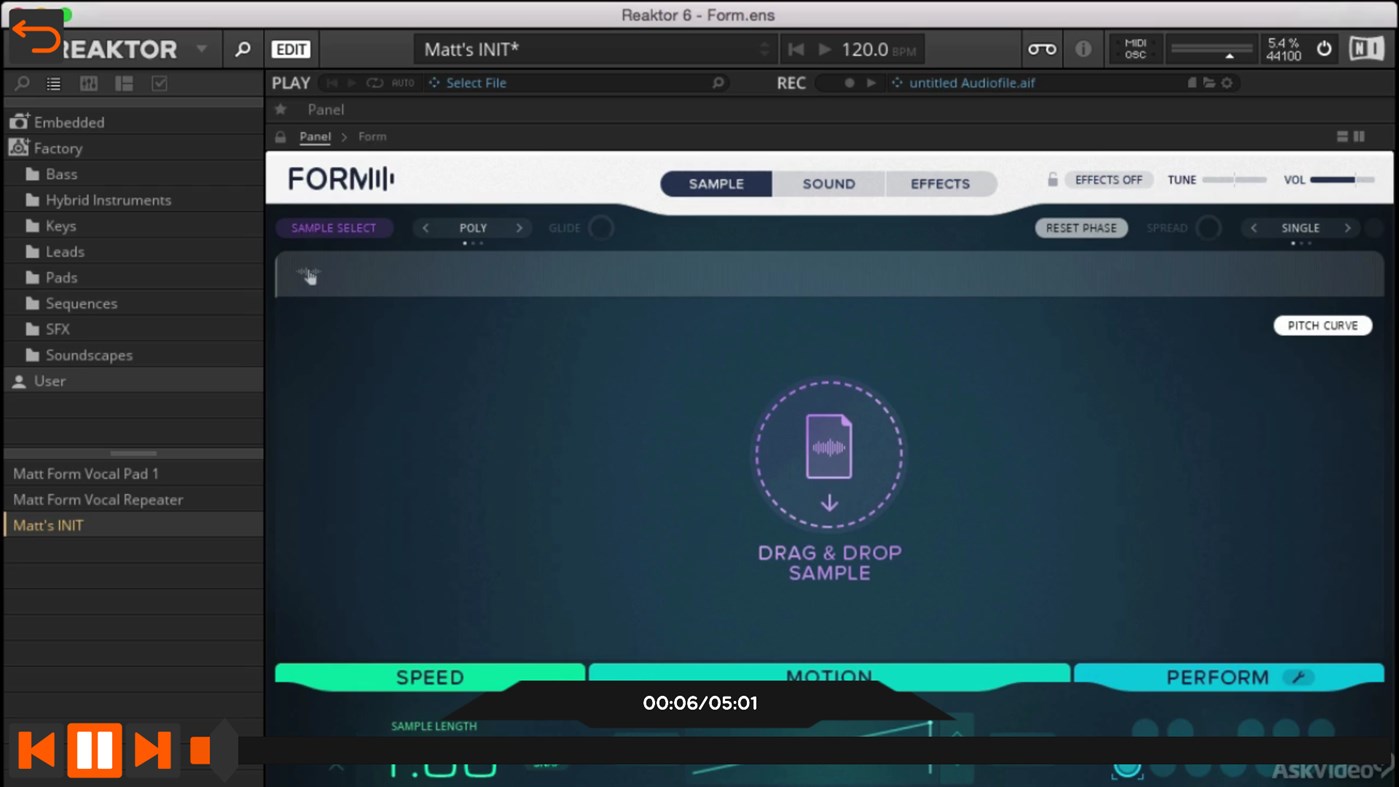Reset transport to start beside the tempo
The height and width of the screenshot is (787, 1399).
click(x=796, y=49)
